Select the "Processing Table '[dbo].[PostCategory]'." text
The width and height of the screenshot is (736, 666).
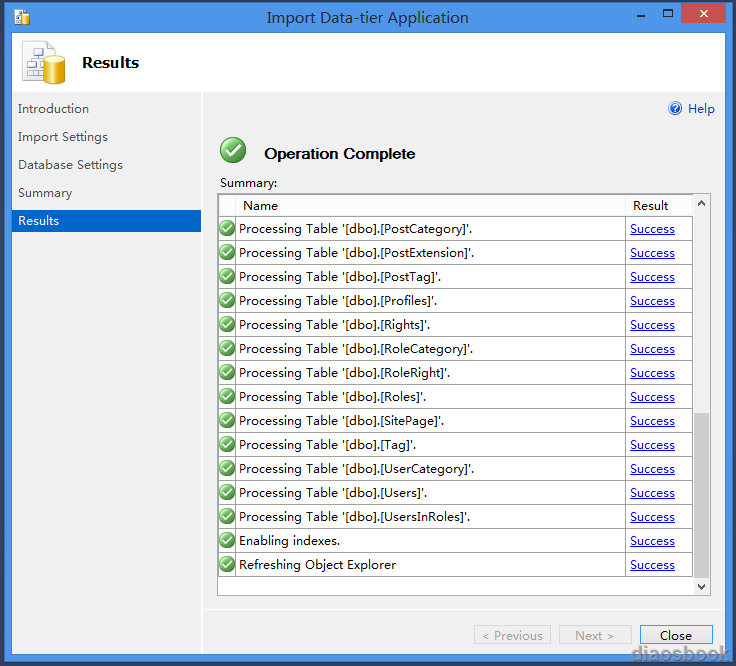coord(355,229)
